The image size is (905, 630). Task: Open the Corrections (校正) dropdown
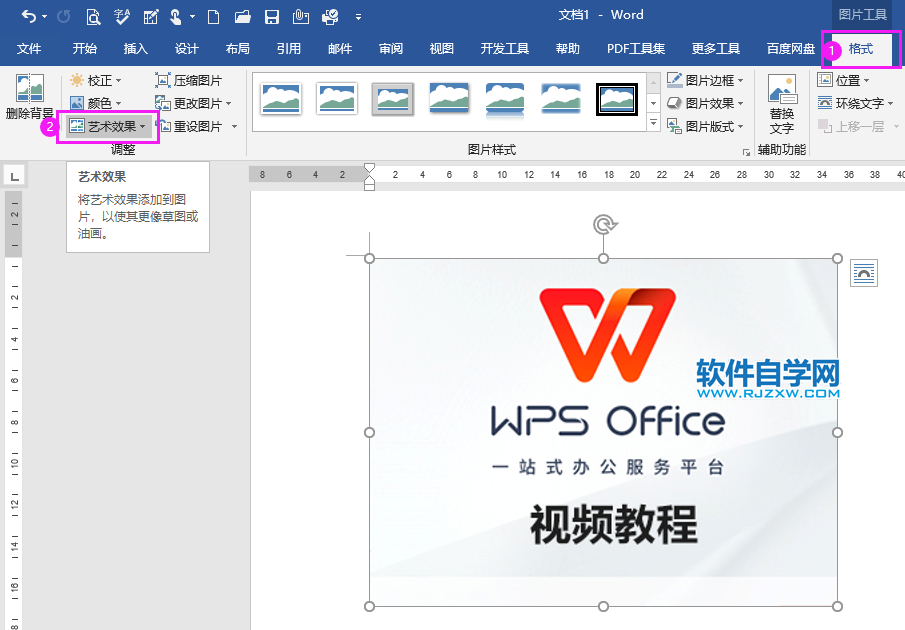(98, 80)
